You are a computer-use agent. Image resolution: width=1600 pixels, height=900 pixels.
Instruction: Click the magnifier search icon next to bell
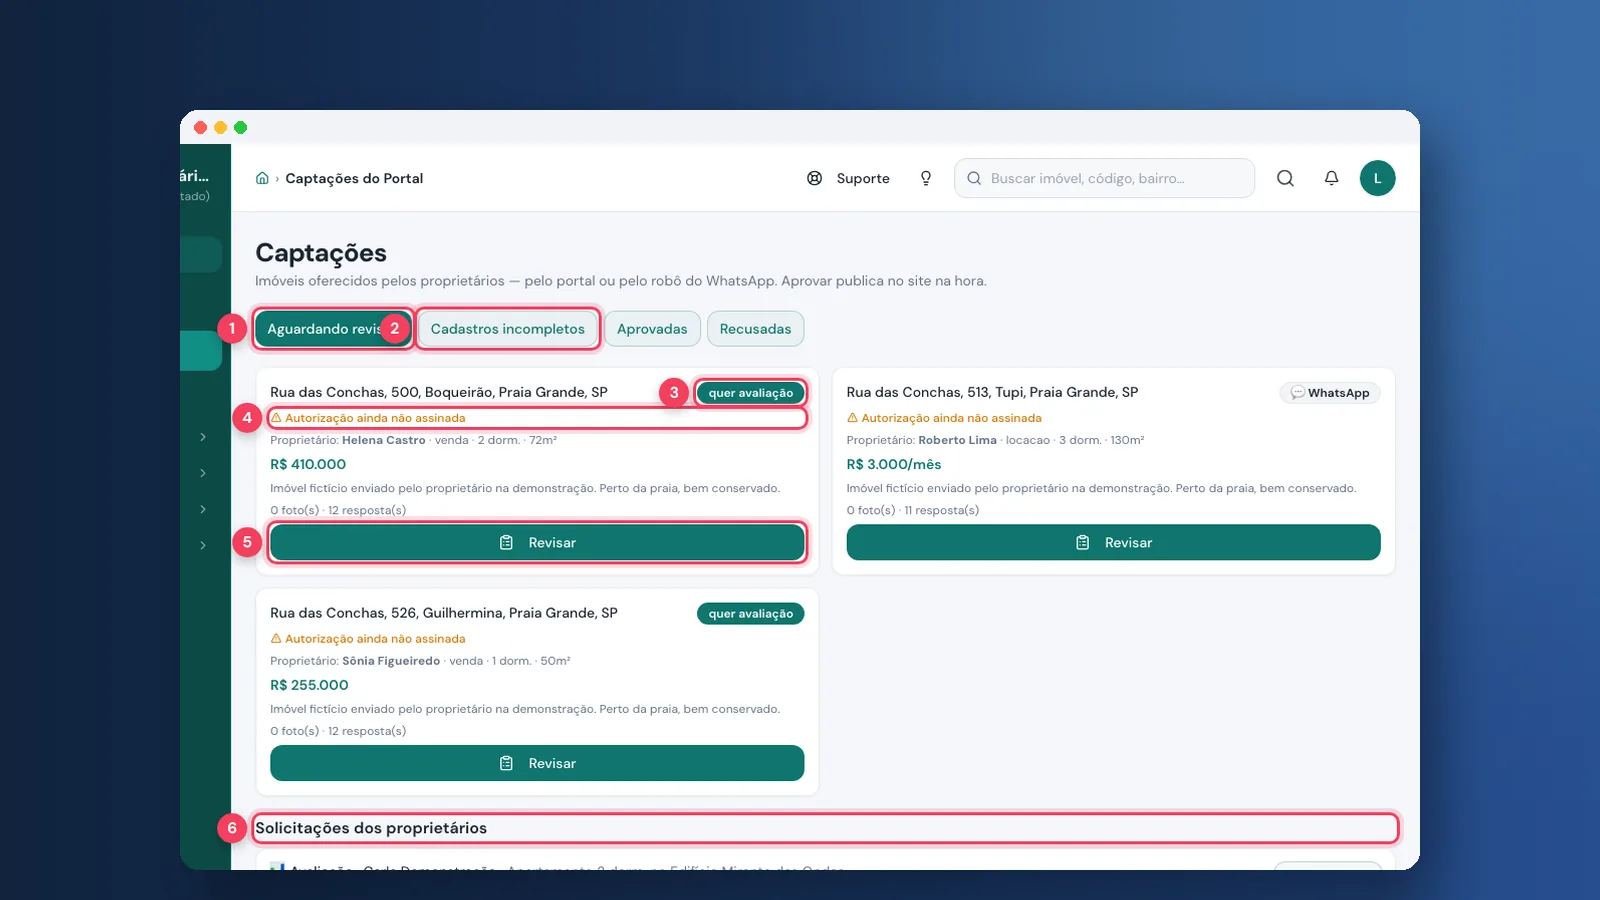(x=1285, y=178)
